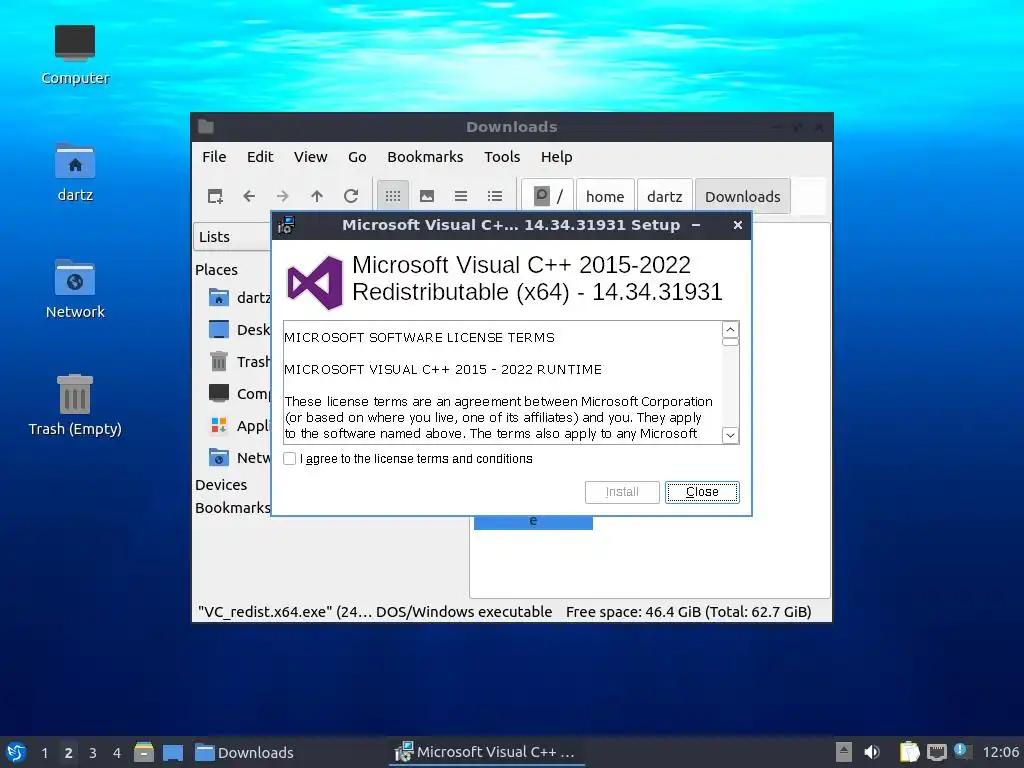Switch to workspace 3
The height and width of the screenshot is (768, 1024).
93,753
